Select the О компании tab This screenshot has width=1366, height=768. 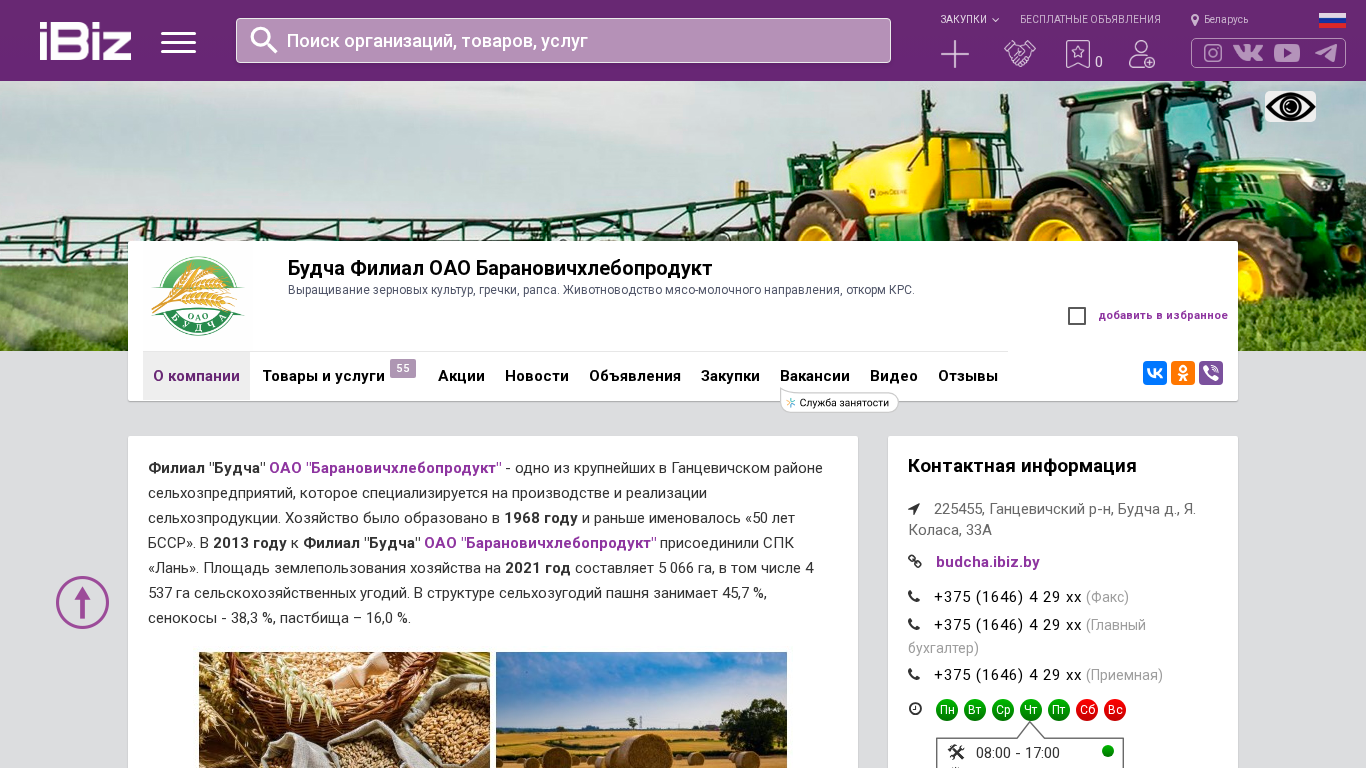pyautogui.click(x=196, y=376)
